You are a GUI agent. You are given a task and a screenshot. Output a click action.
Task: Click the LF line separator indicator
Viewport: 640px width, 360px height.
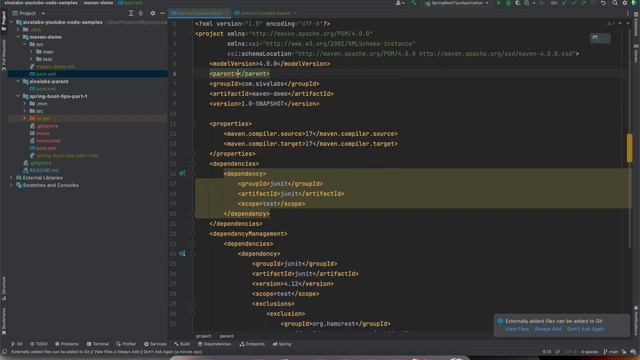(557, 352)
